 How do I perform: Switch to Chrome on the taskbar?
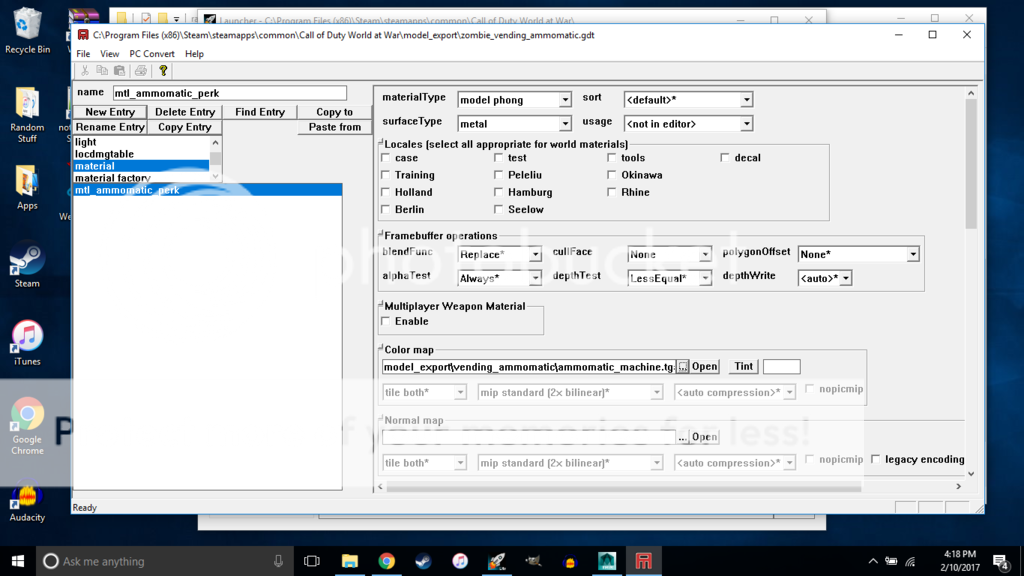click(x=387, y=561)
